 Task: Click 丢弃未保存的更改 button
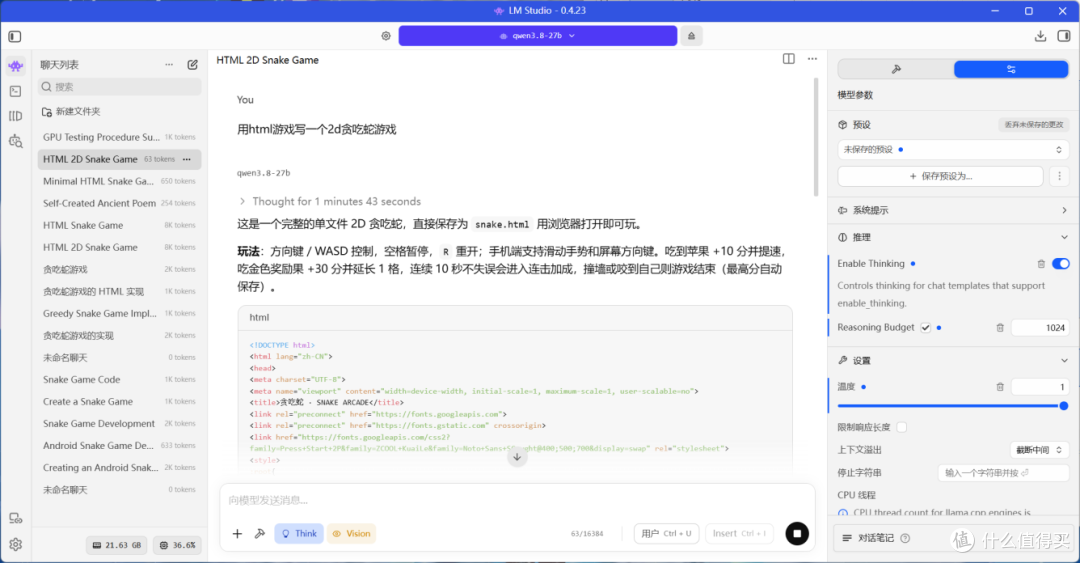pyautogui.click(x=1033, y=125)
